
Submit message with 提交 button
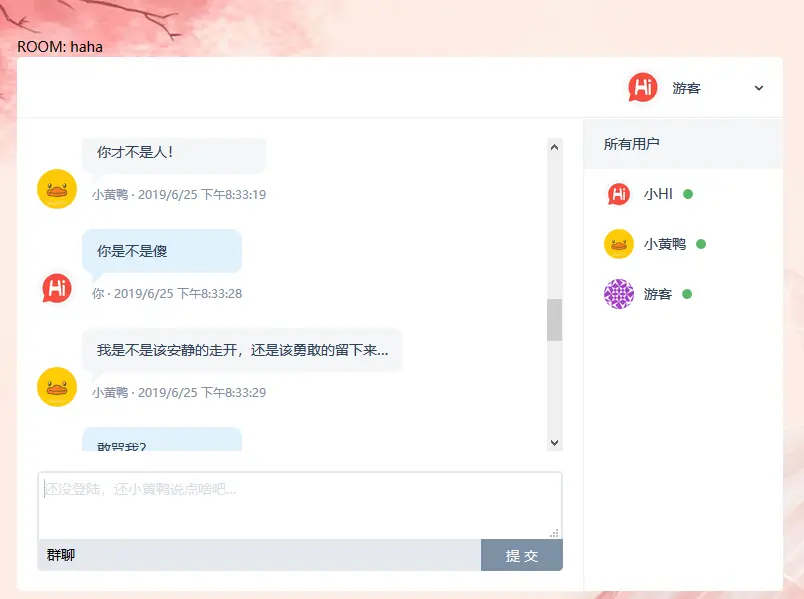(521, 555)
